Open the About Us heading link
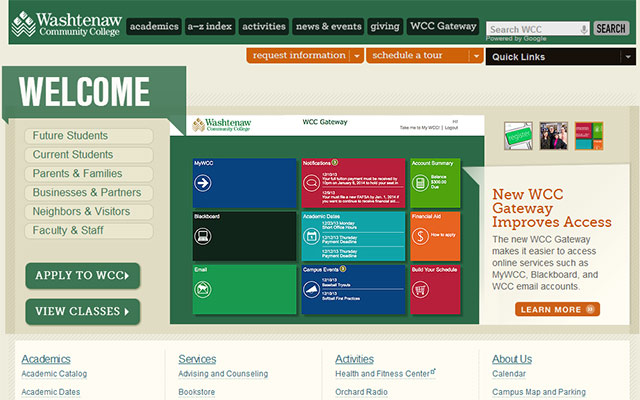 pyautogui.click(x=512, y=359)
